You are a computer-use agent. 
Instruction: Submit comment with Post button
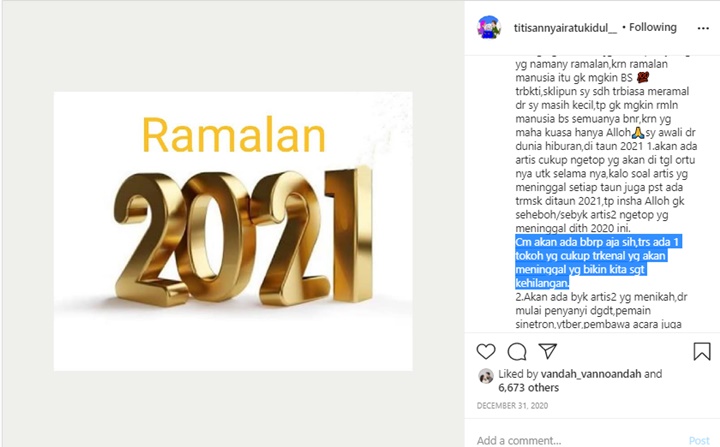[x=699, y=441]
